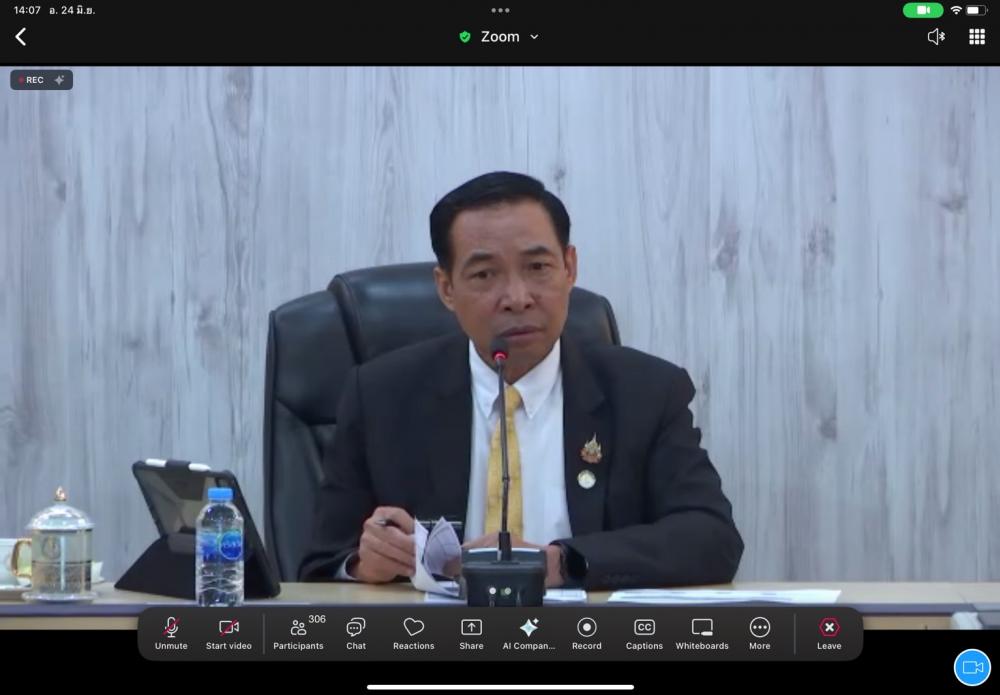
Task: Go back with the top-left arrow
Action: click(x=21, y=36)
